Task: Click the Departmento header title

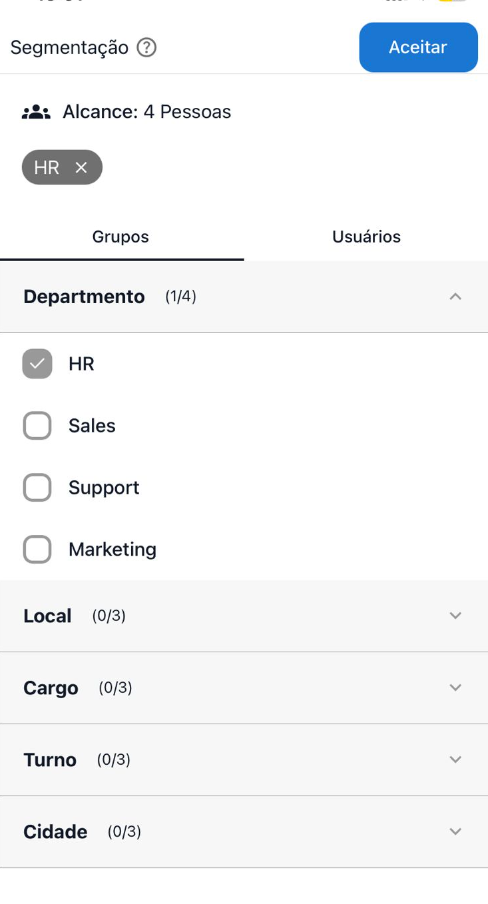Action: click(x=84, y=296)
